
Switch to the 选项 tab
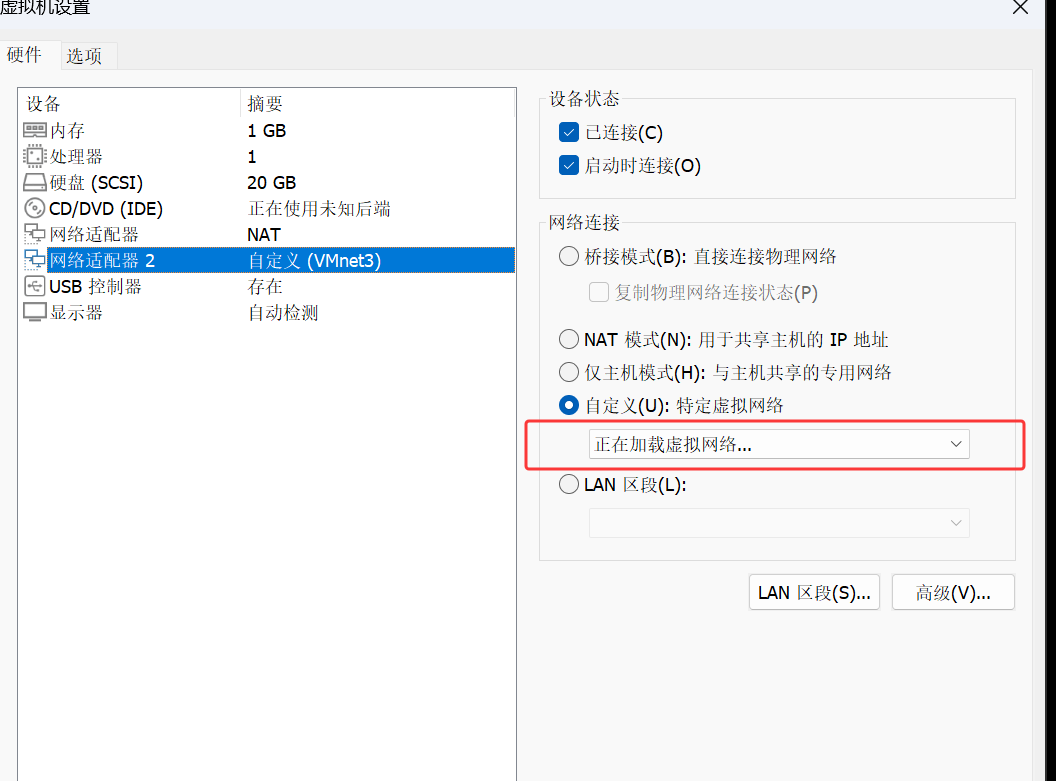pyautogui.click(x=85, y=56)
